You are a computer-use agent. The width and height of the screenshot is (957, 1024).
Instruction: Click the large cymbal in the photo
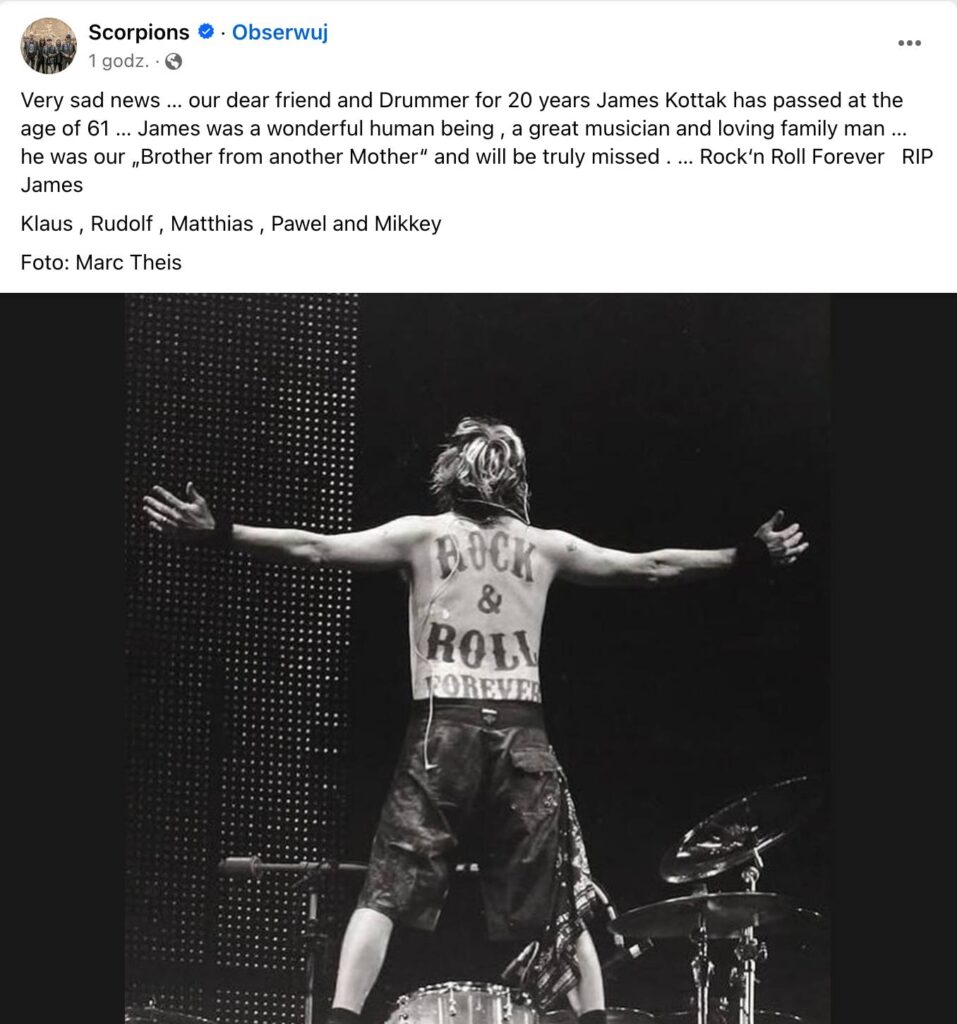click(x=738, y=830)
